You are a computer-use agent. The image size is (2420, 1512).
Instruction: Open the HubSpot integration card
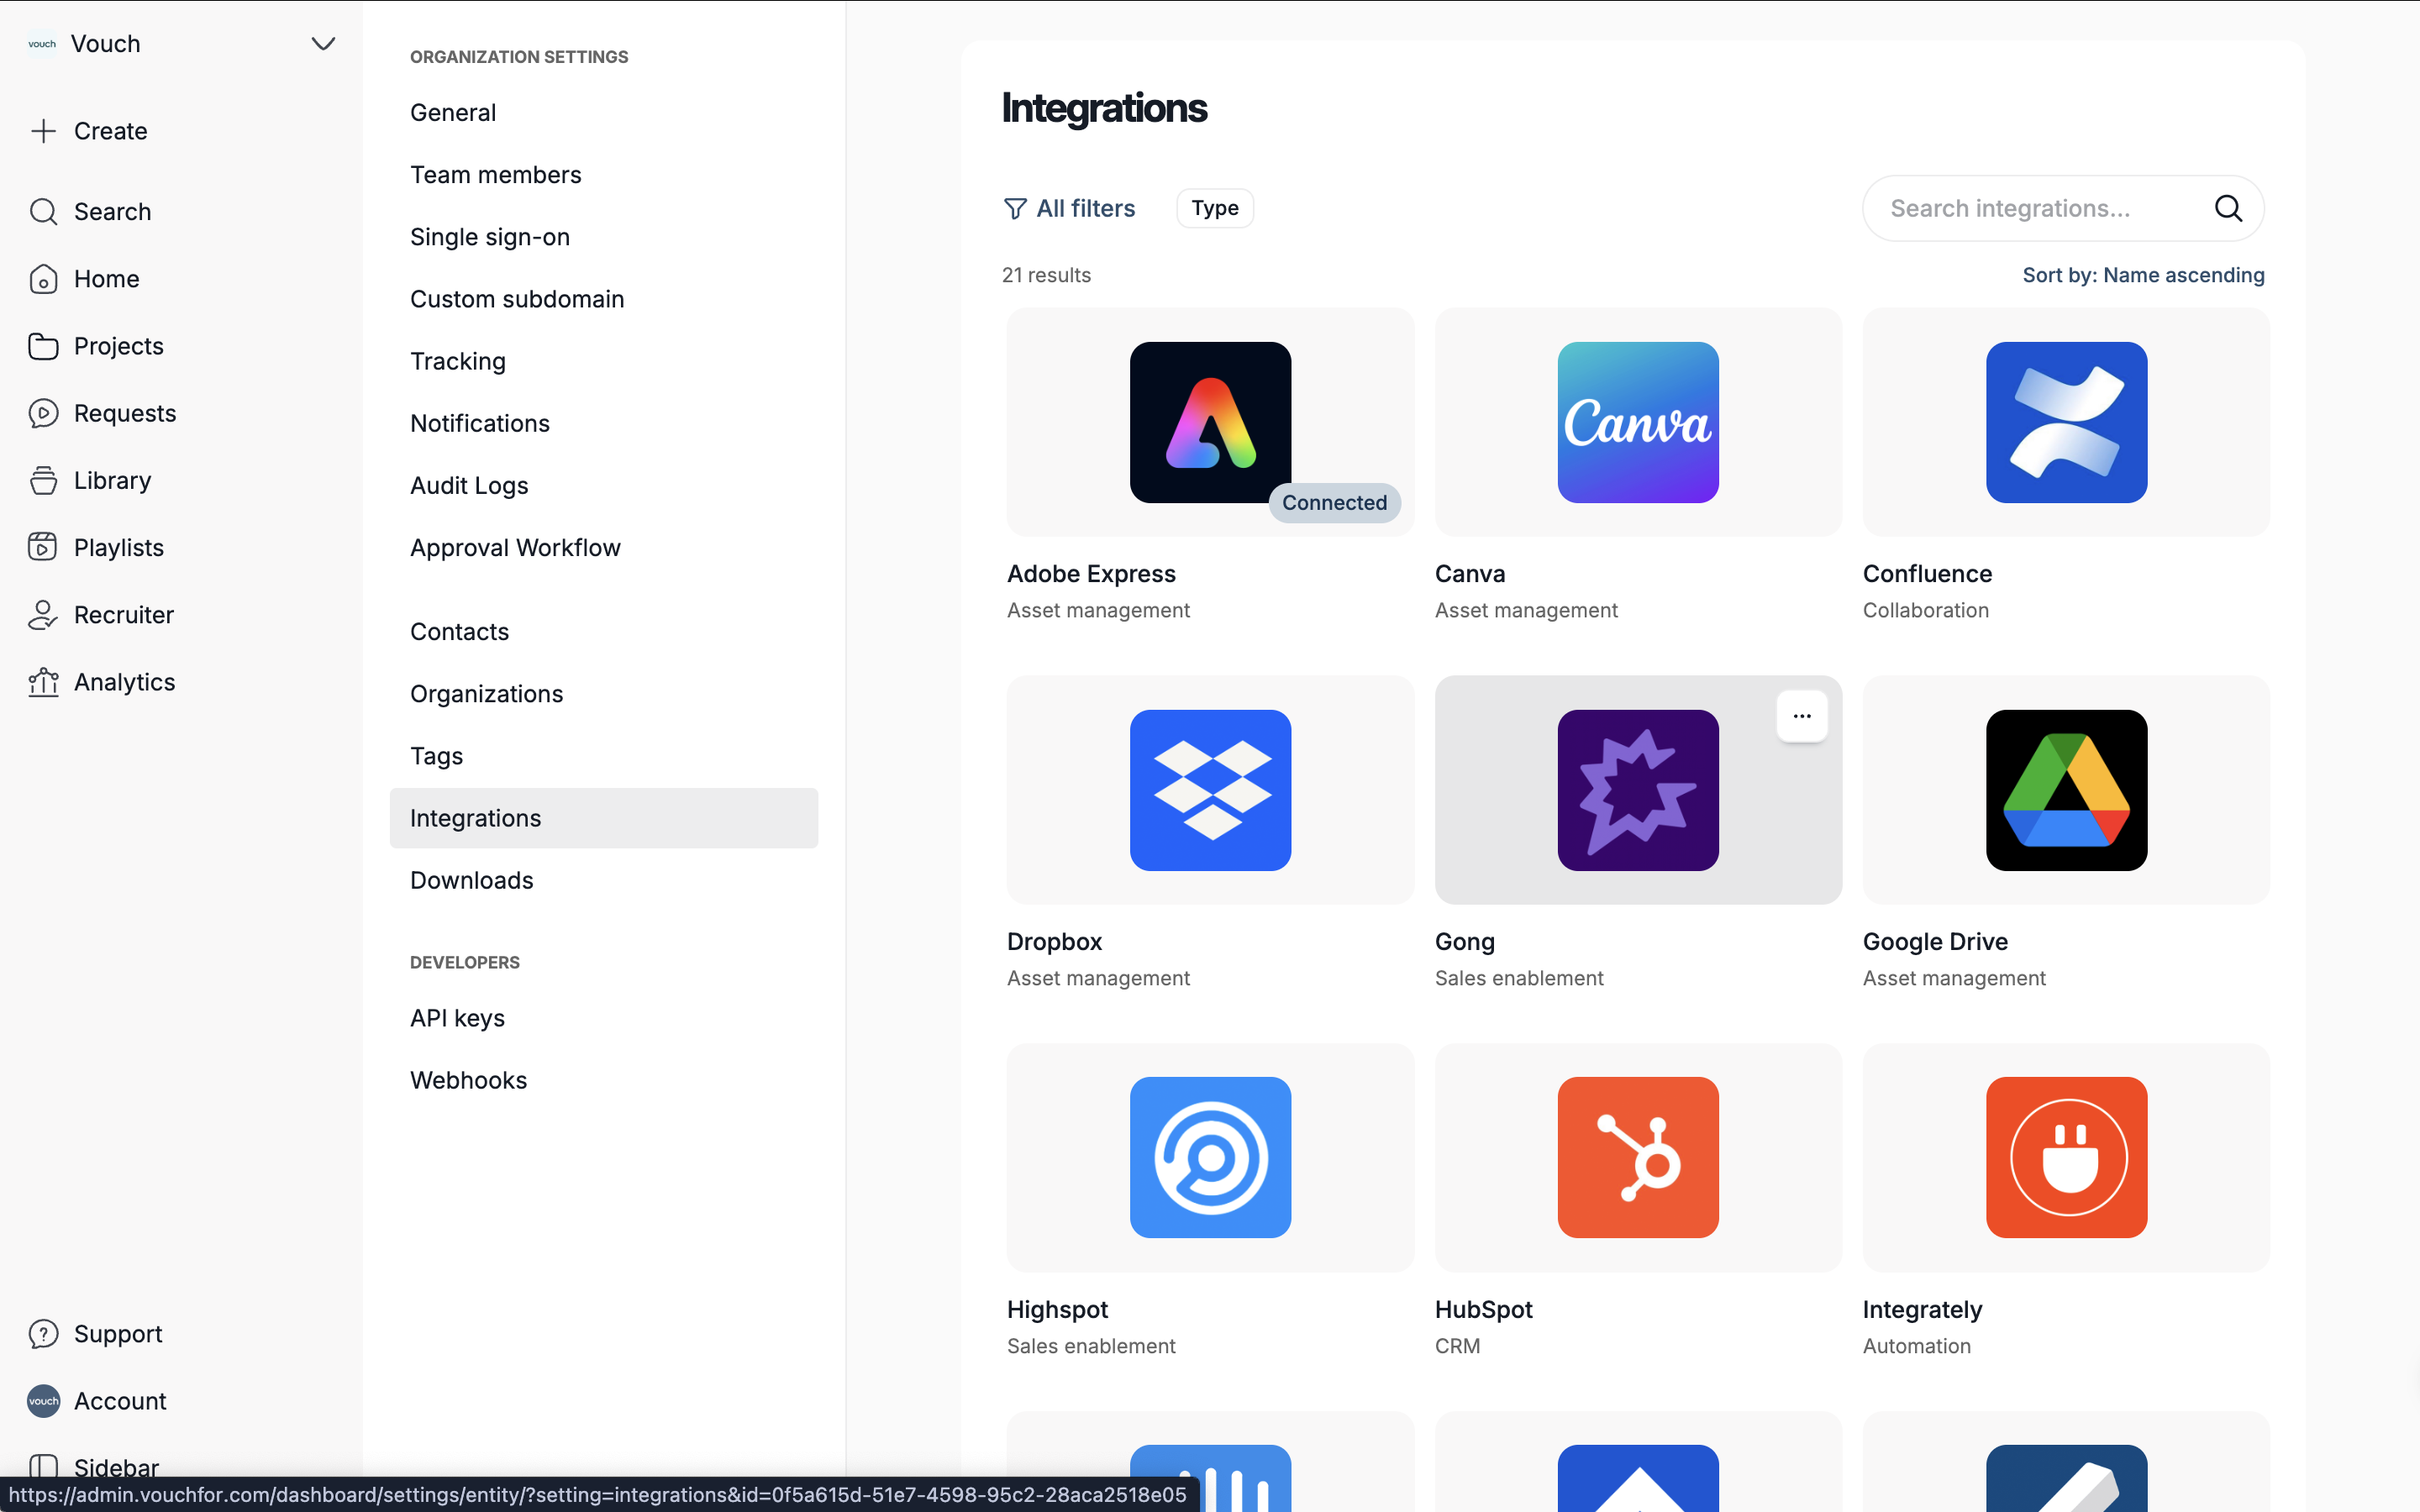tap(1637, 1158)
